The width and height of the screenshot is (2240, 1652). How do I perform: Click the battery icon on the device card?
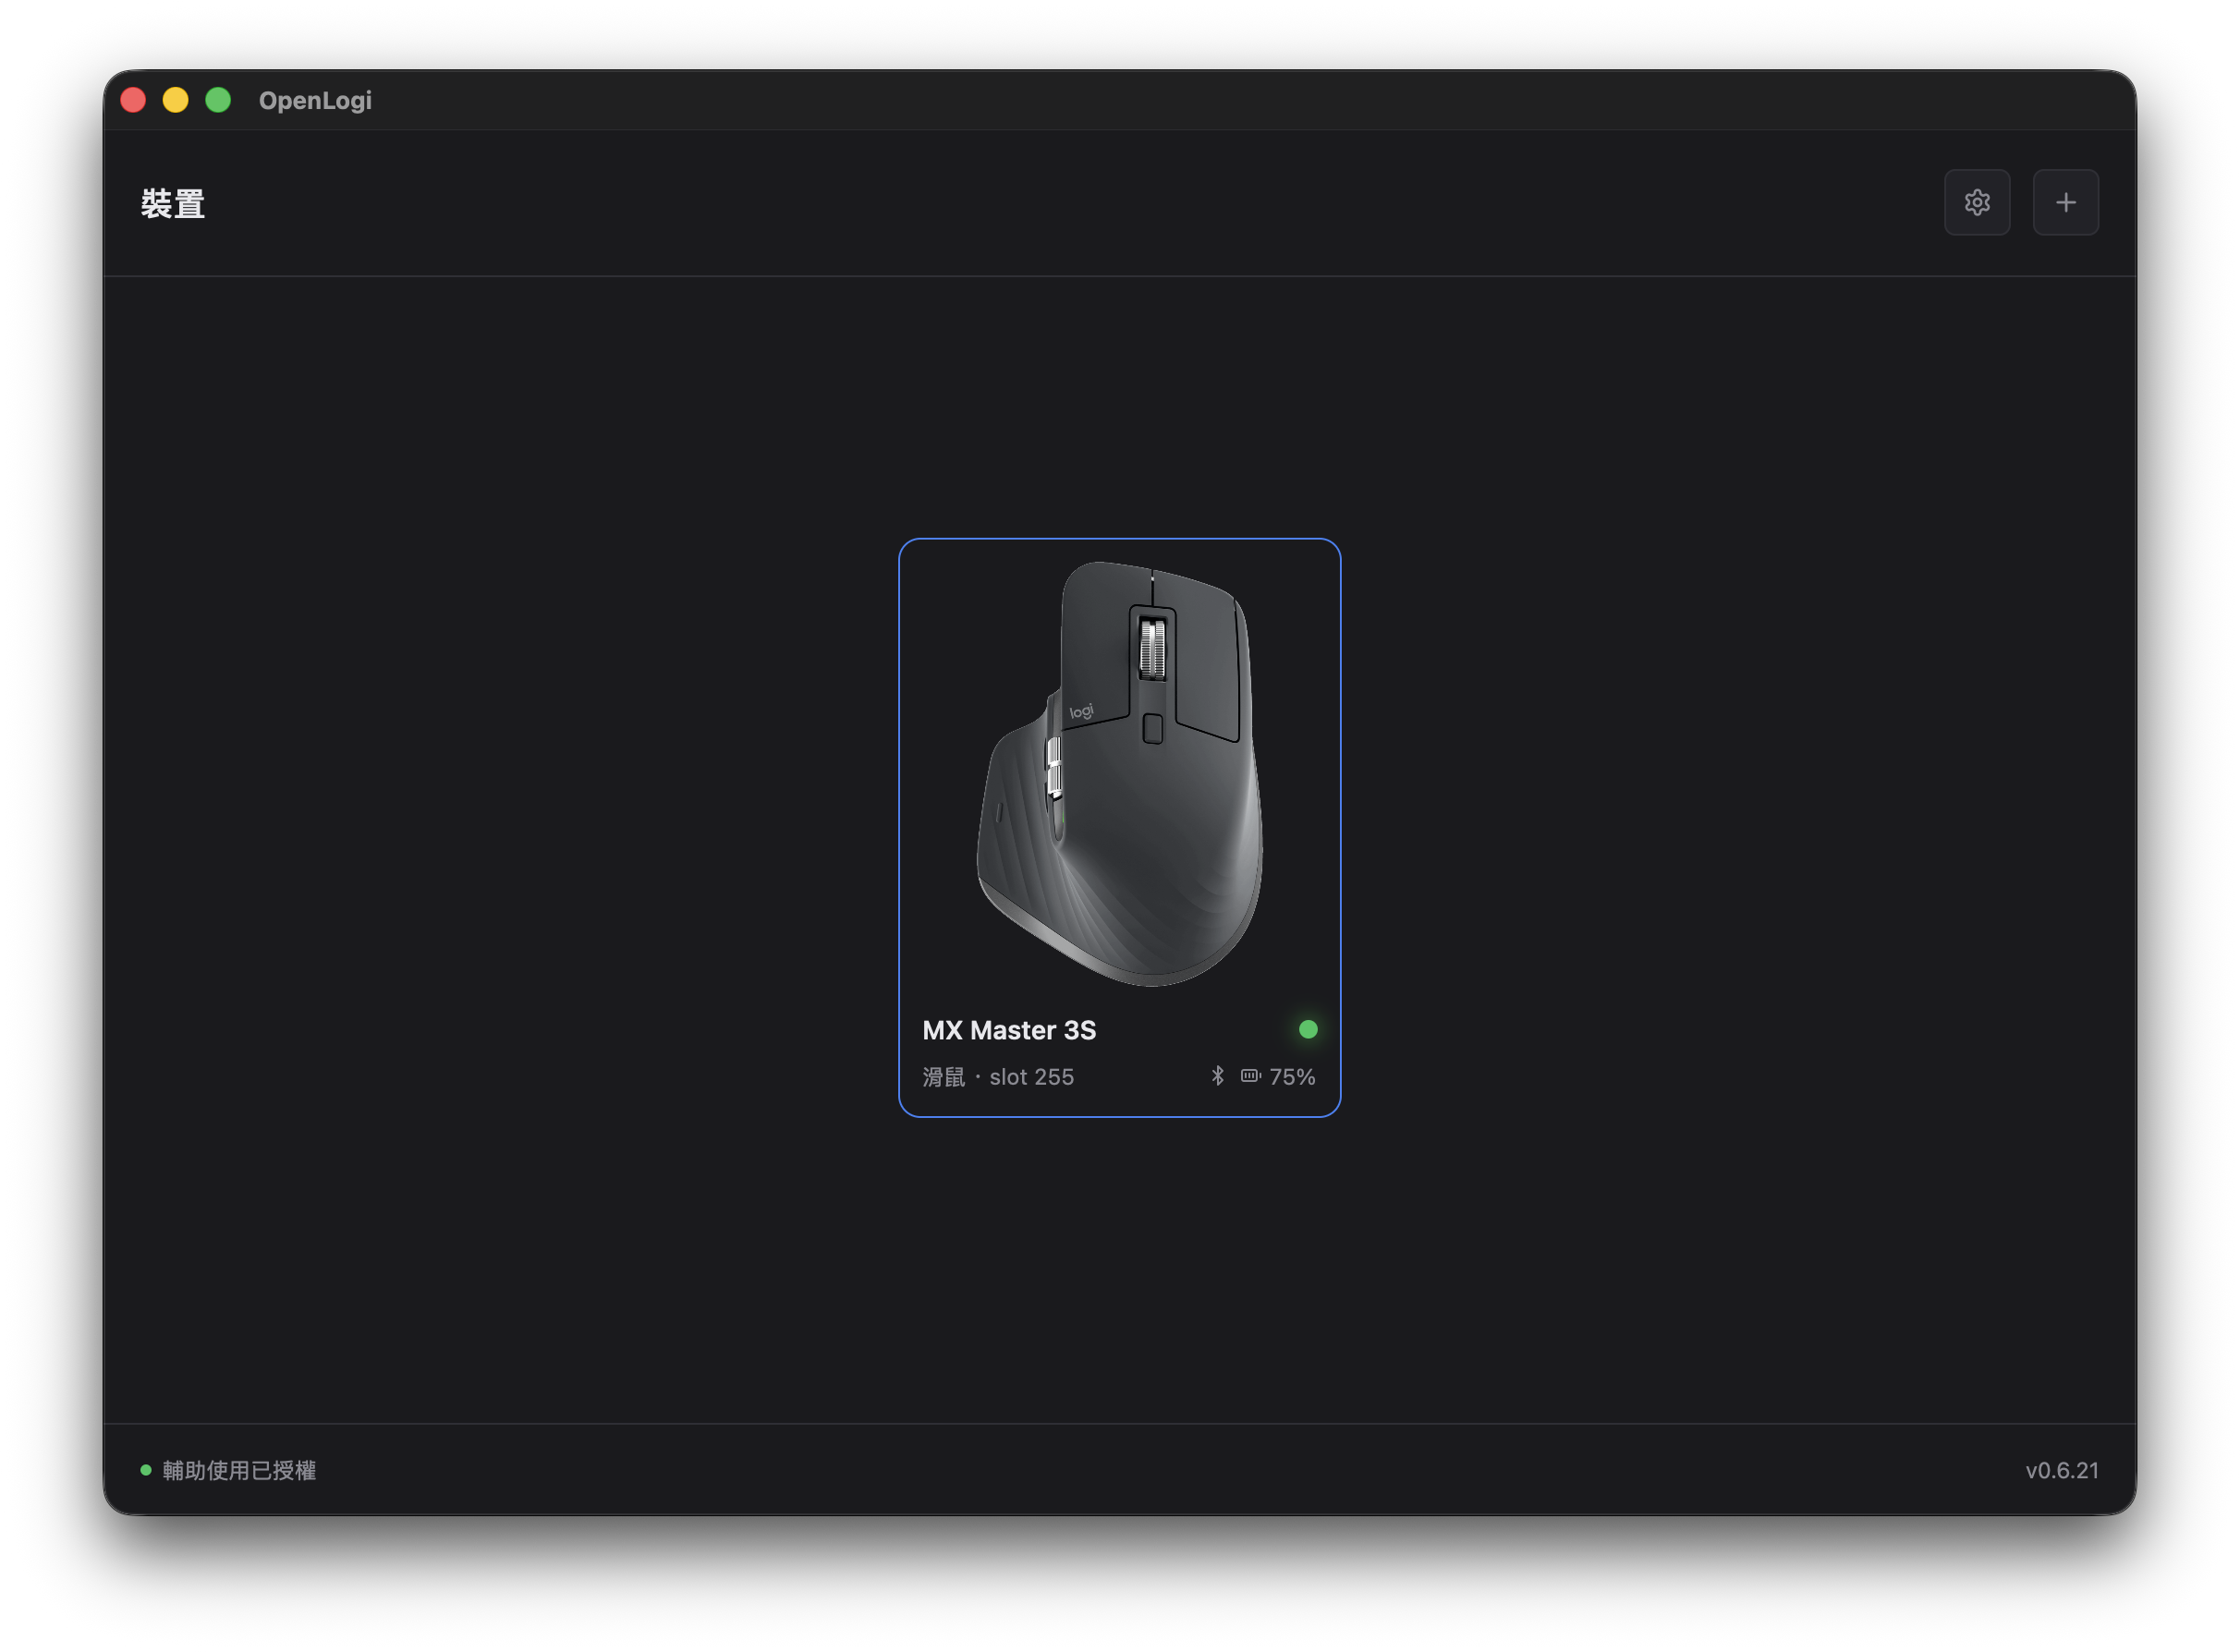pyautogui.click(x=1251, y=1076)
